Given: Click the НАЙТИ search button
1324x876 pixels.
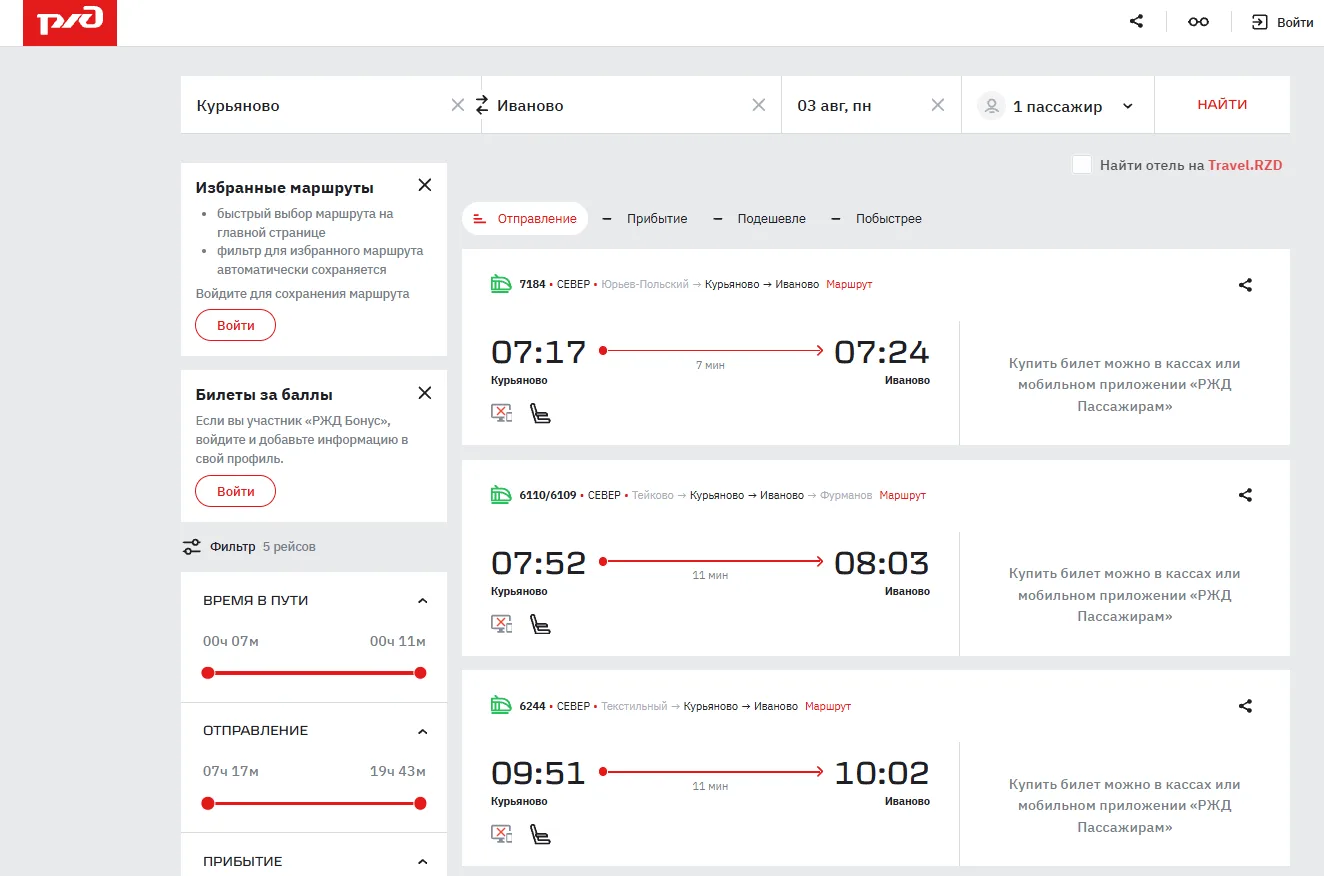Looking at the screenshot, I should point(1222,105).
